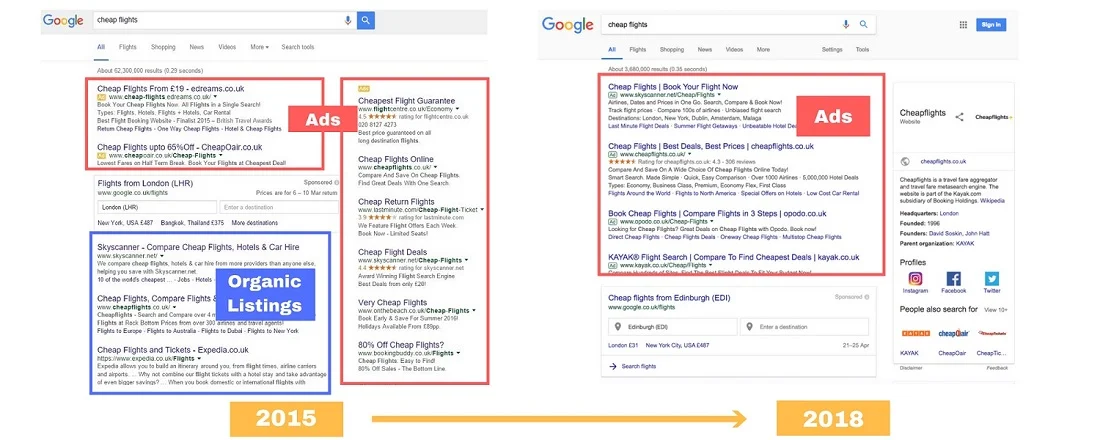Open the 'Cheap Flights From £19 - edreams.co.uk' ad

pos(170,88)
